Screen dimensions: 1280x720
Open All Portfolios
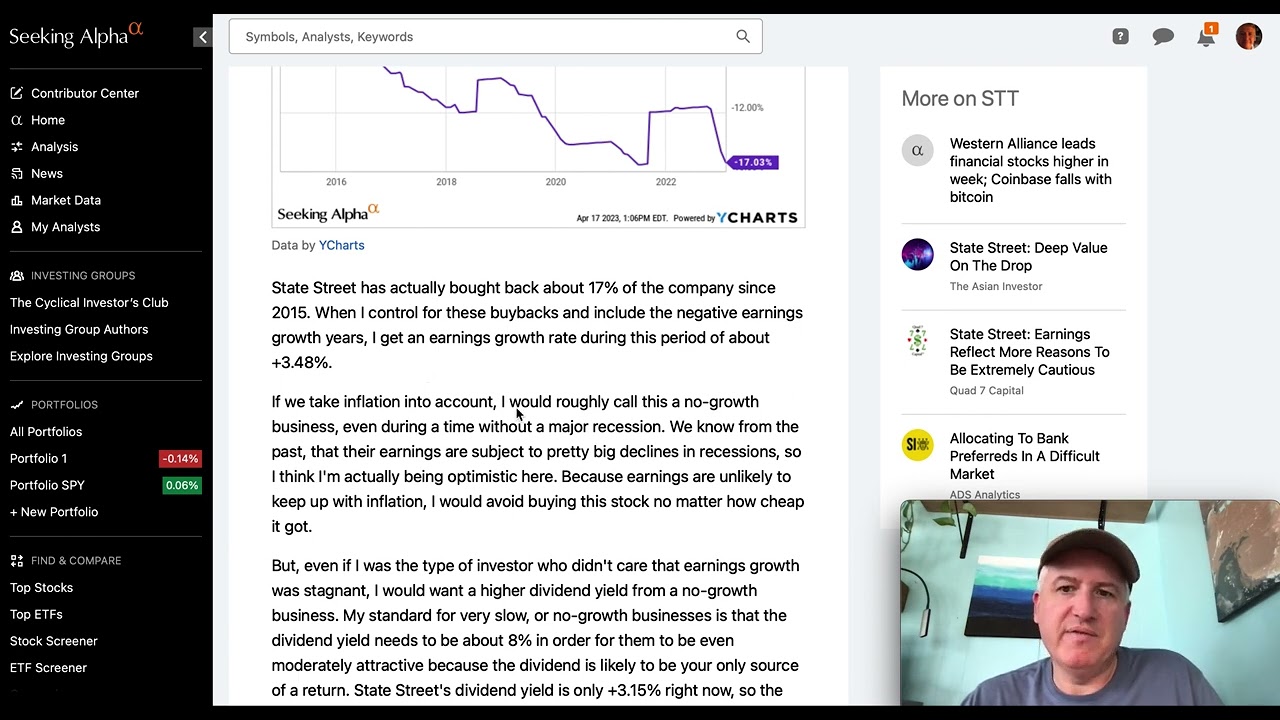point(46,432)
